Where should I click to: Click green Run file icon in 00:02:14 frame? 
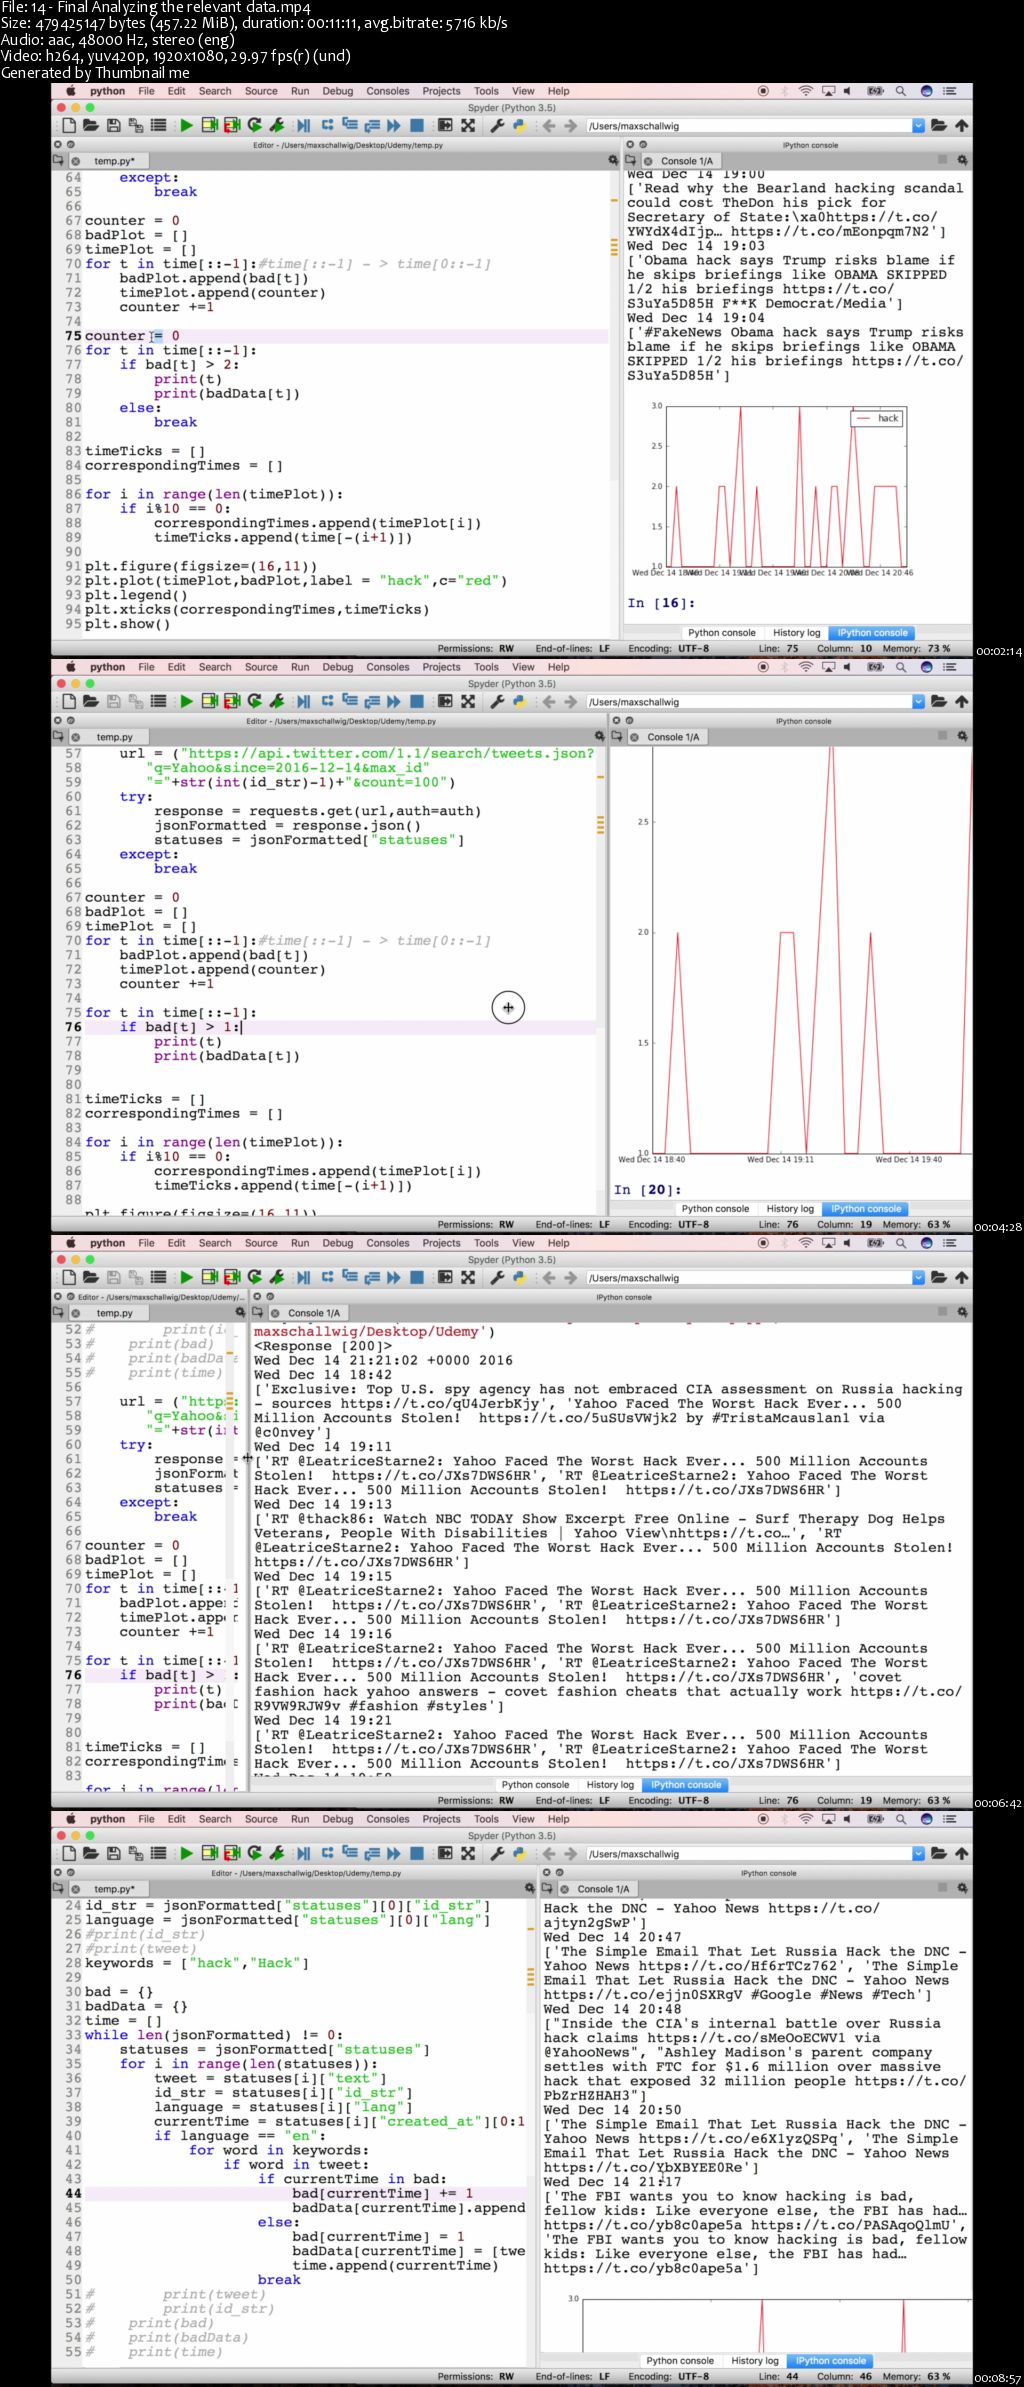(186, 126)
